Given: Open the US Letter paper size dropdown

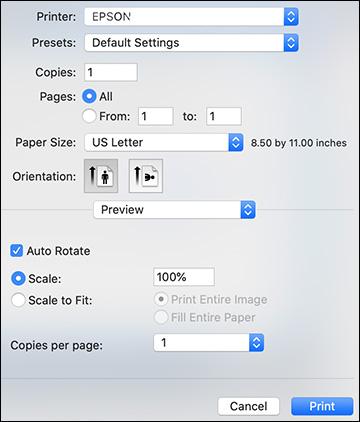Looking at the screenshot, I should point(164,142).
